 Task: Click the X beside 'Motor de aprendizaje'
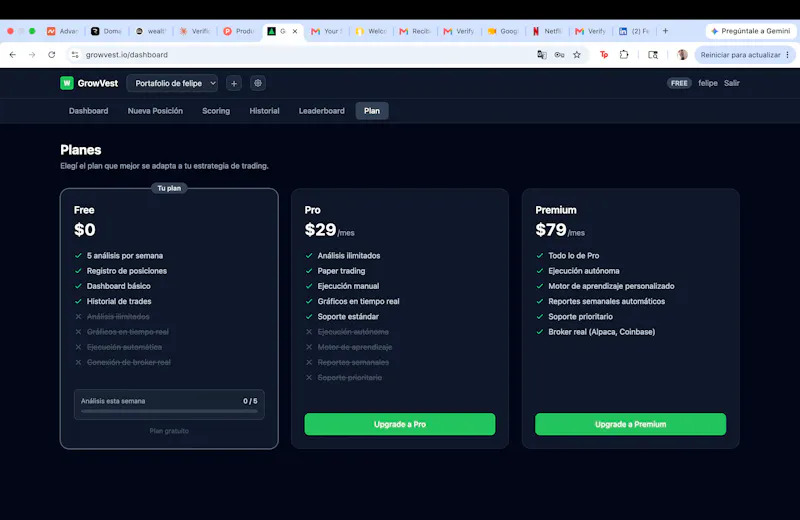(309, 347)
